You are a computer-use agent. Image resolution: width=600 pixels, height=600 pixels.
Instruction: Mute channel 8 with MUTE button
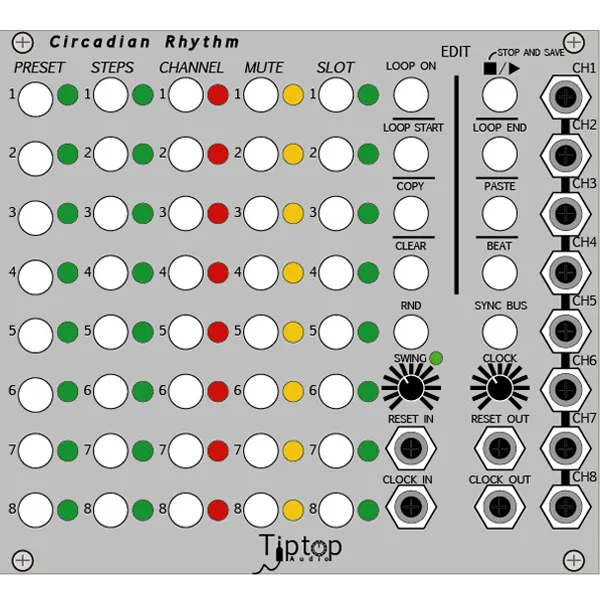click(x=261, y=510)
